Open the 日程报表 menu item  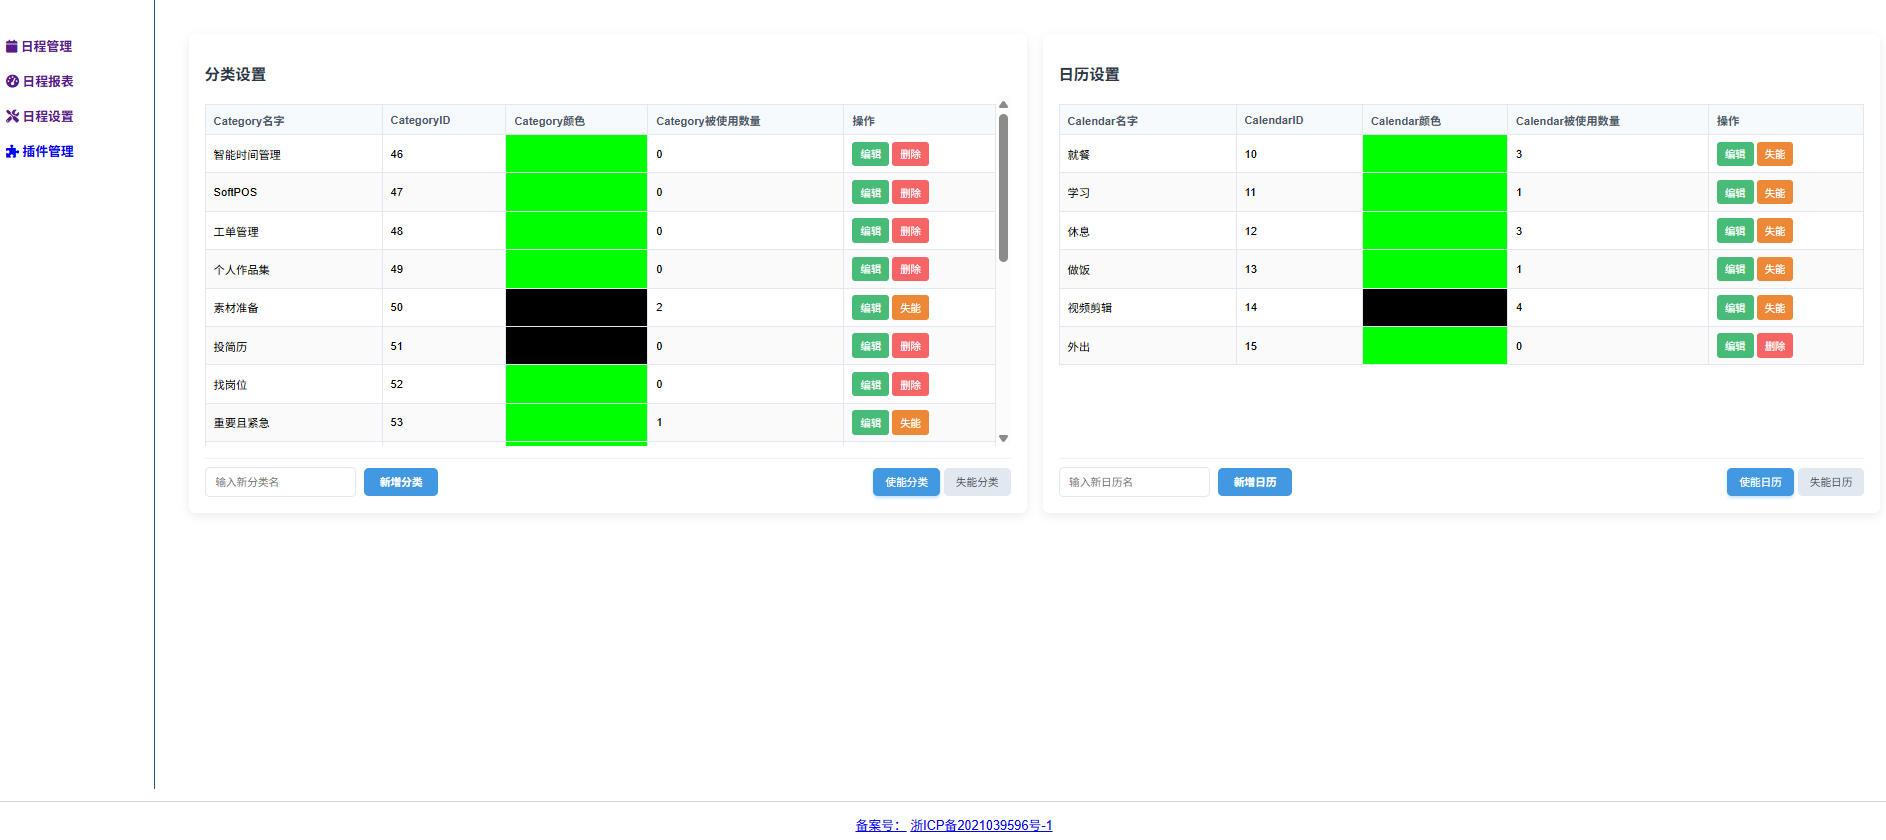(48, 81)
